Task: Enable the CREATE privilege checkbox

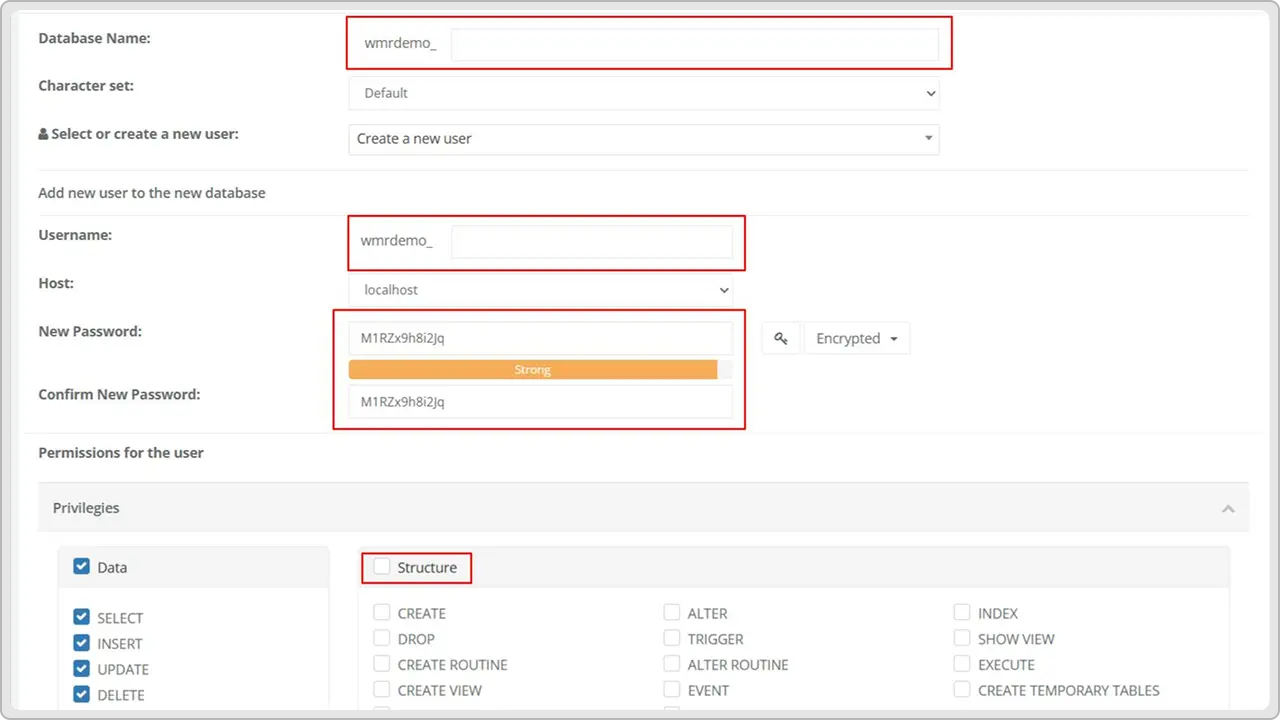Action: [382, 613]
